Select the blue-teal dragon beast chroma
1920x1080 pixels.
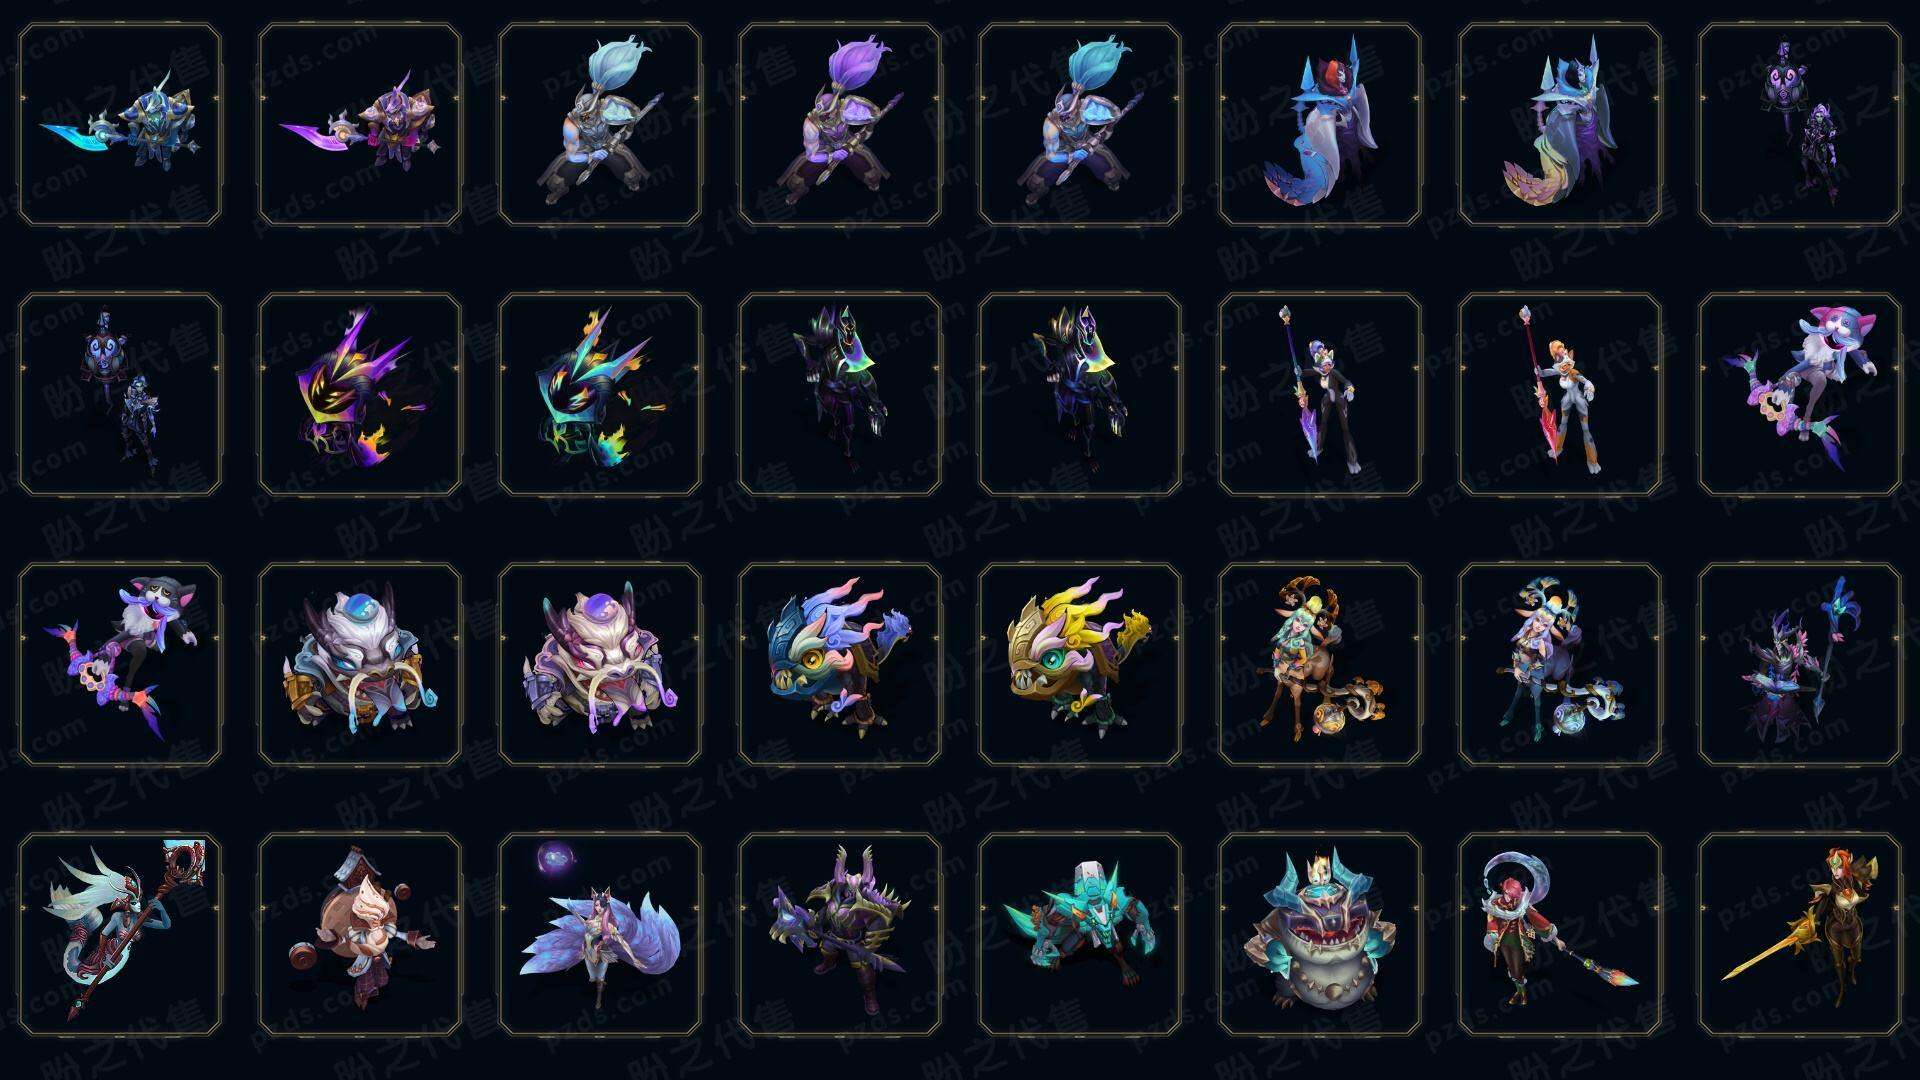[840, 664]
